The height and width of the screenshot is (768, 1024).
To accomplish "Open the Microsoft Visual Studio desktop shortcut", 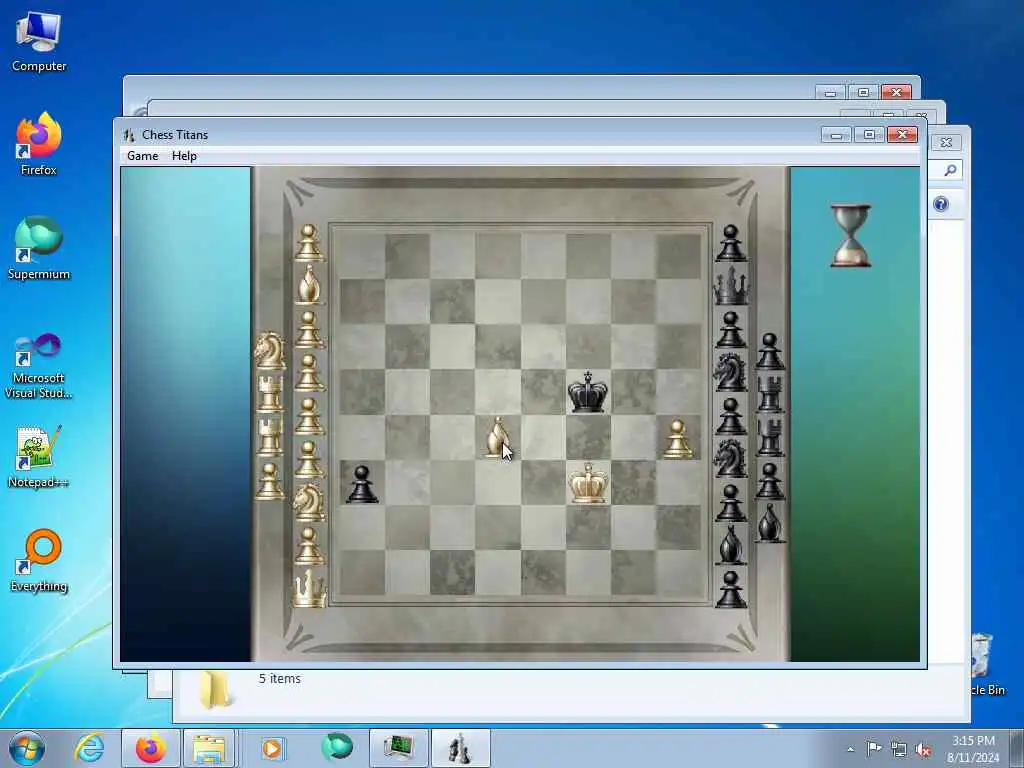I will [39, 366].
